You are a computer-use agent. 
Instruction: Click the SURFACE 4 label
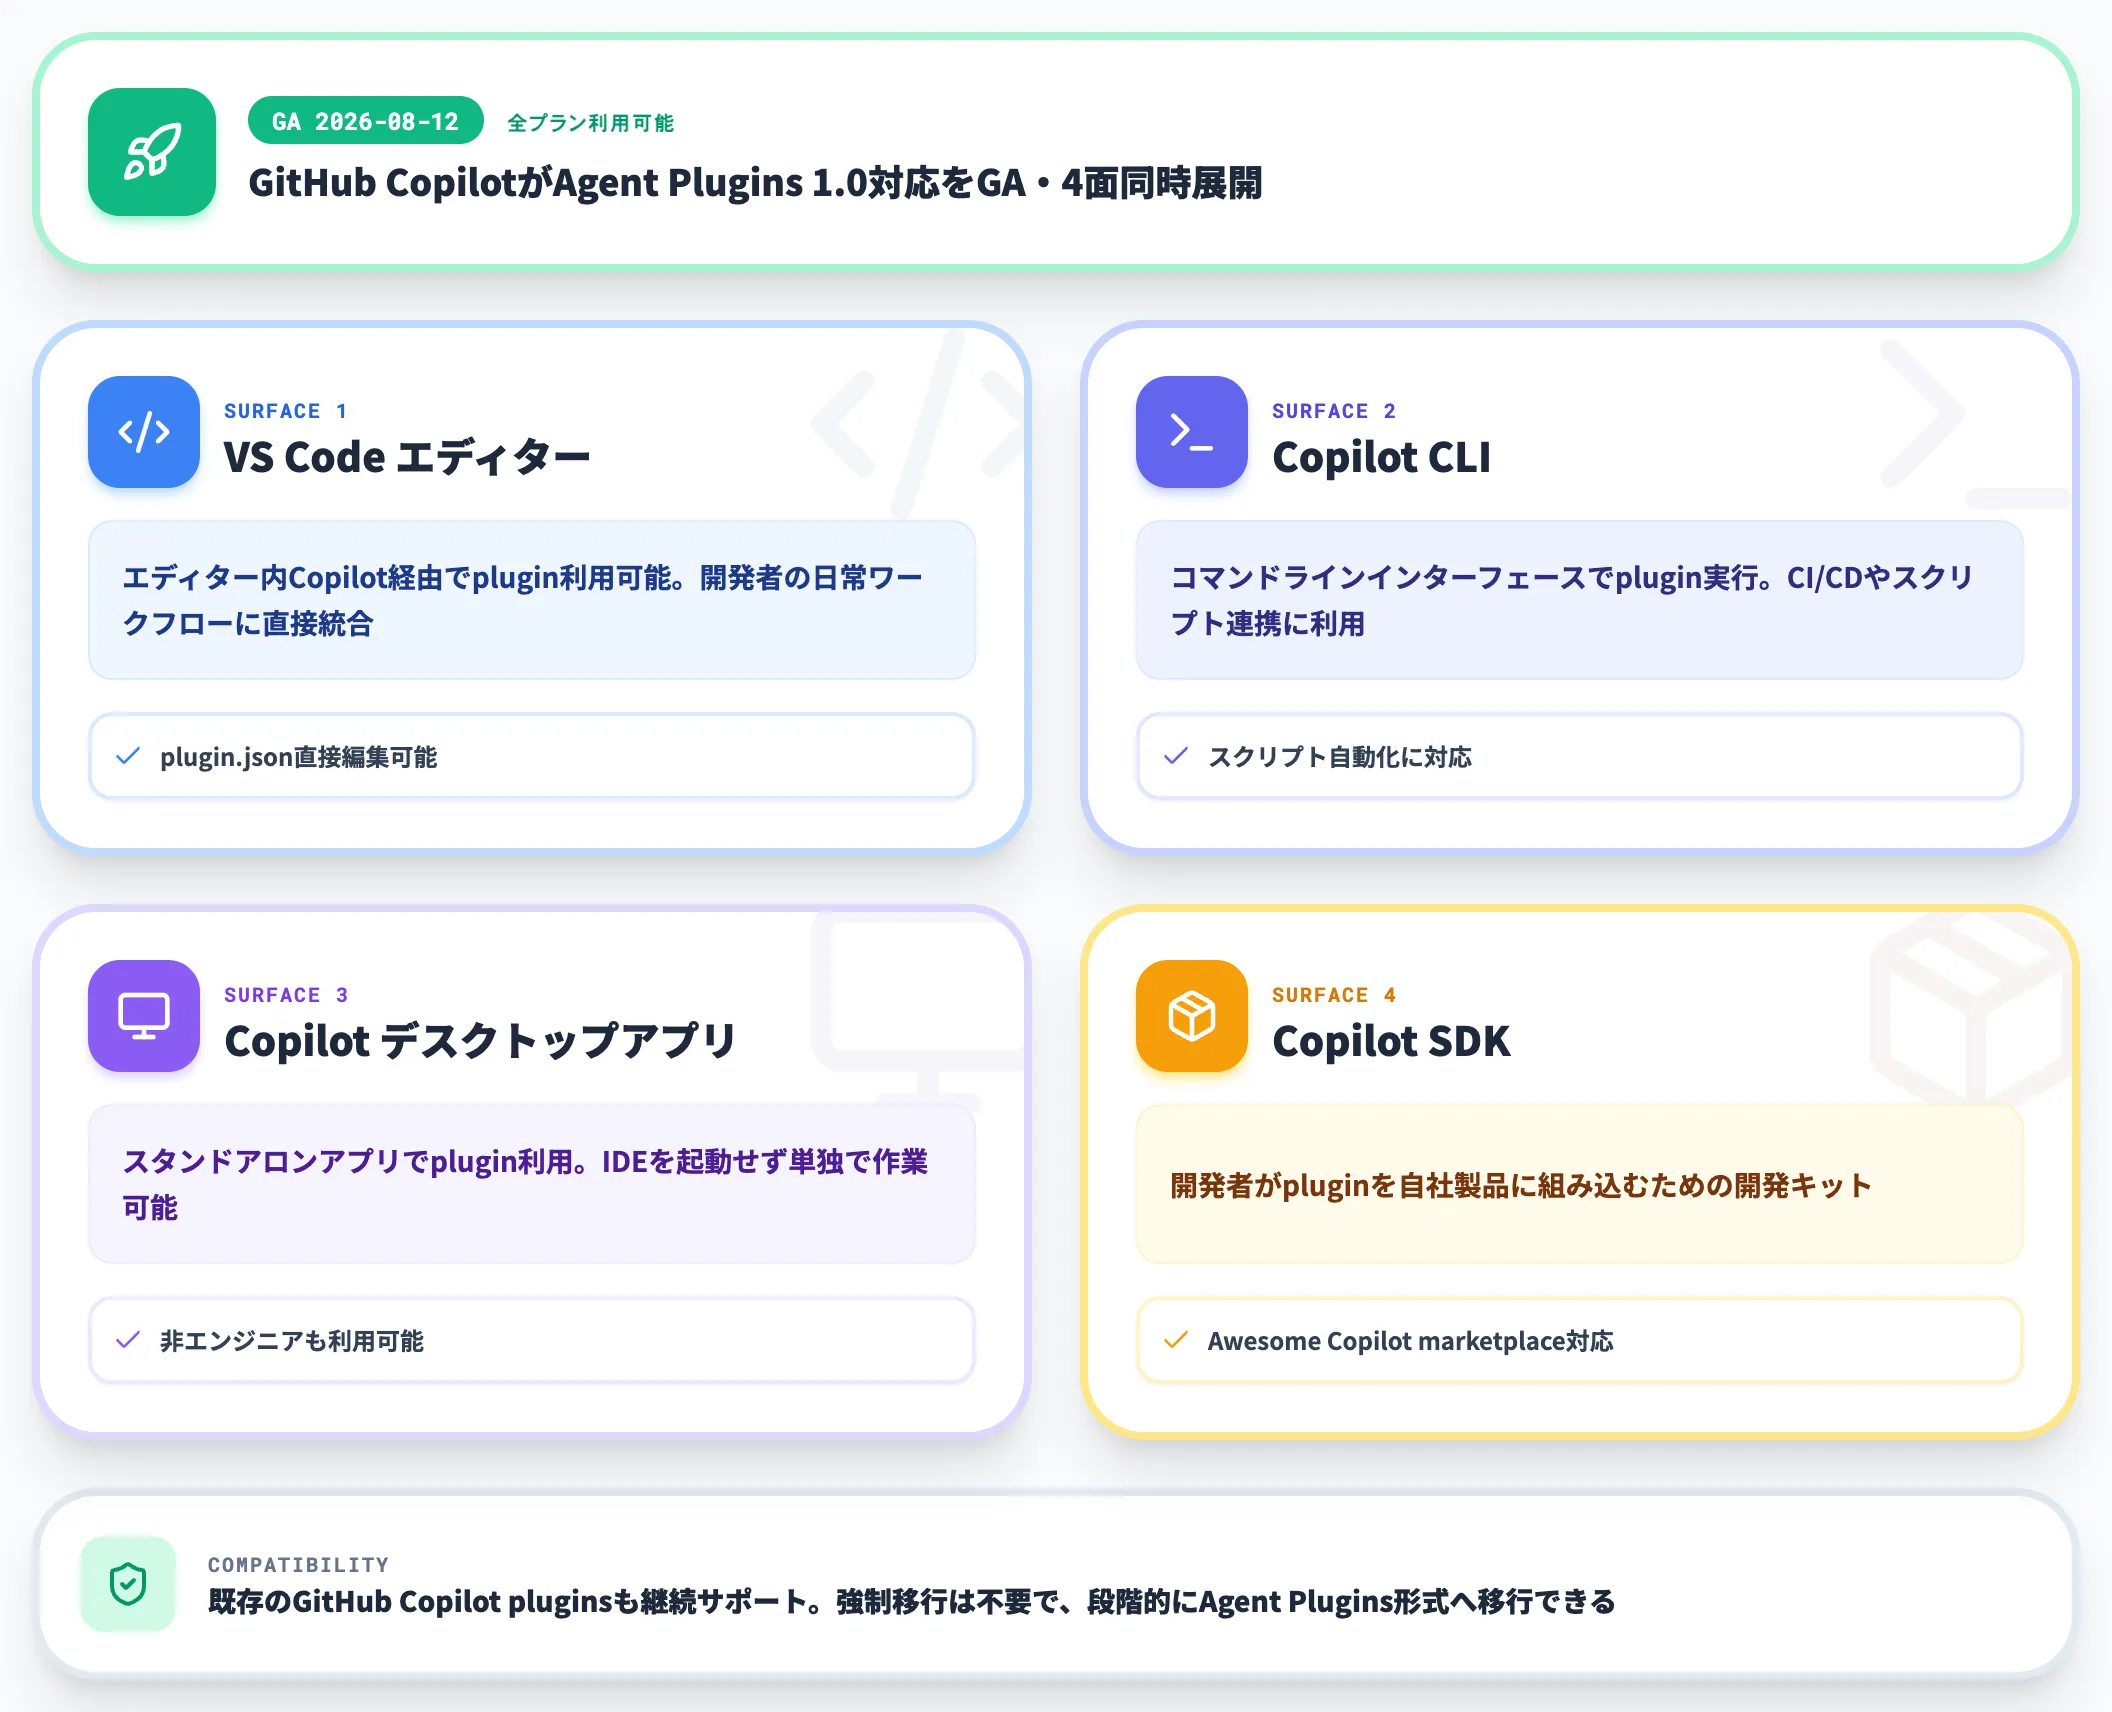click(1333, 995)
